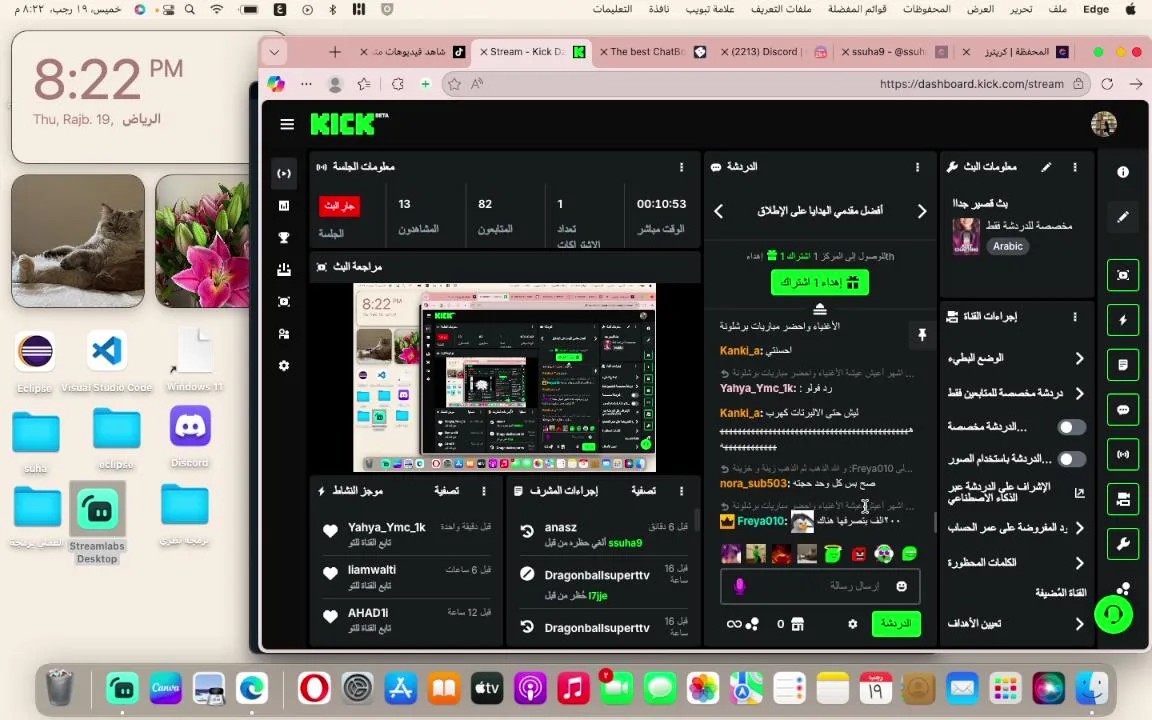Click the info icon in right toolbar
1152x720 pixels.
pos(1123,172)
